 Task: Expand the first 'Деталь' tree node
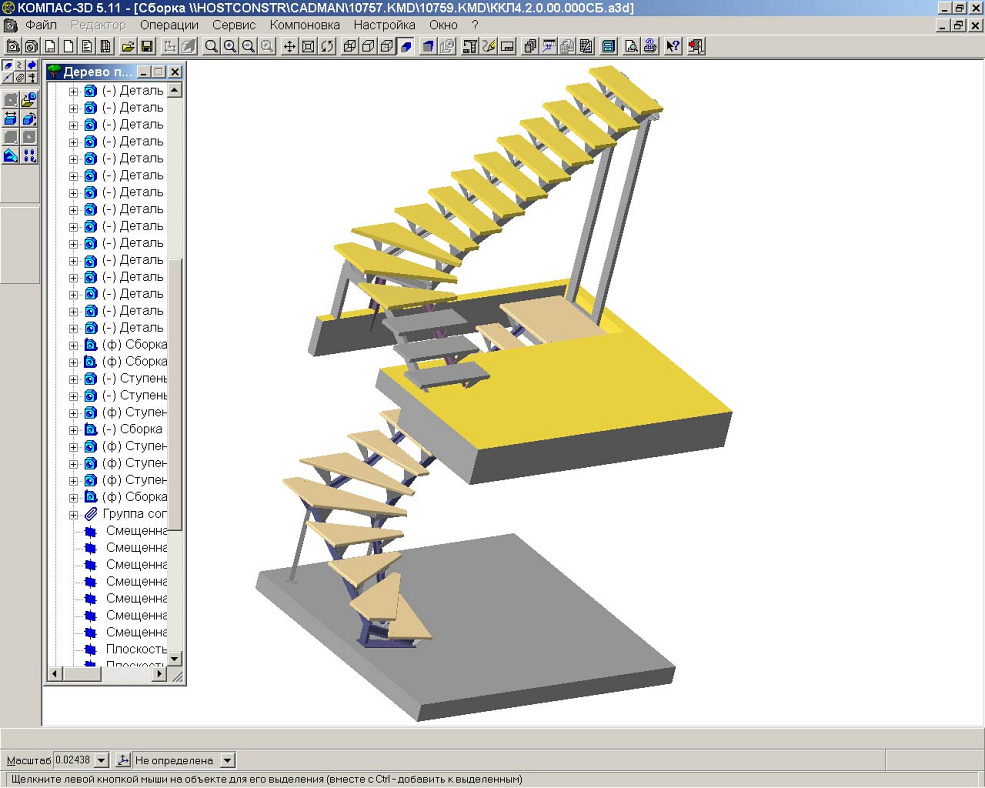coord(74,91)
